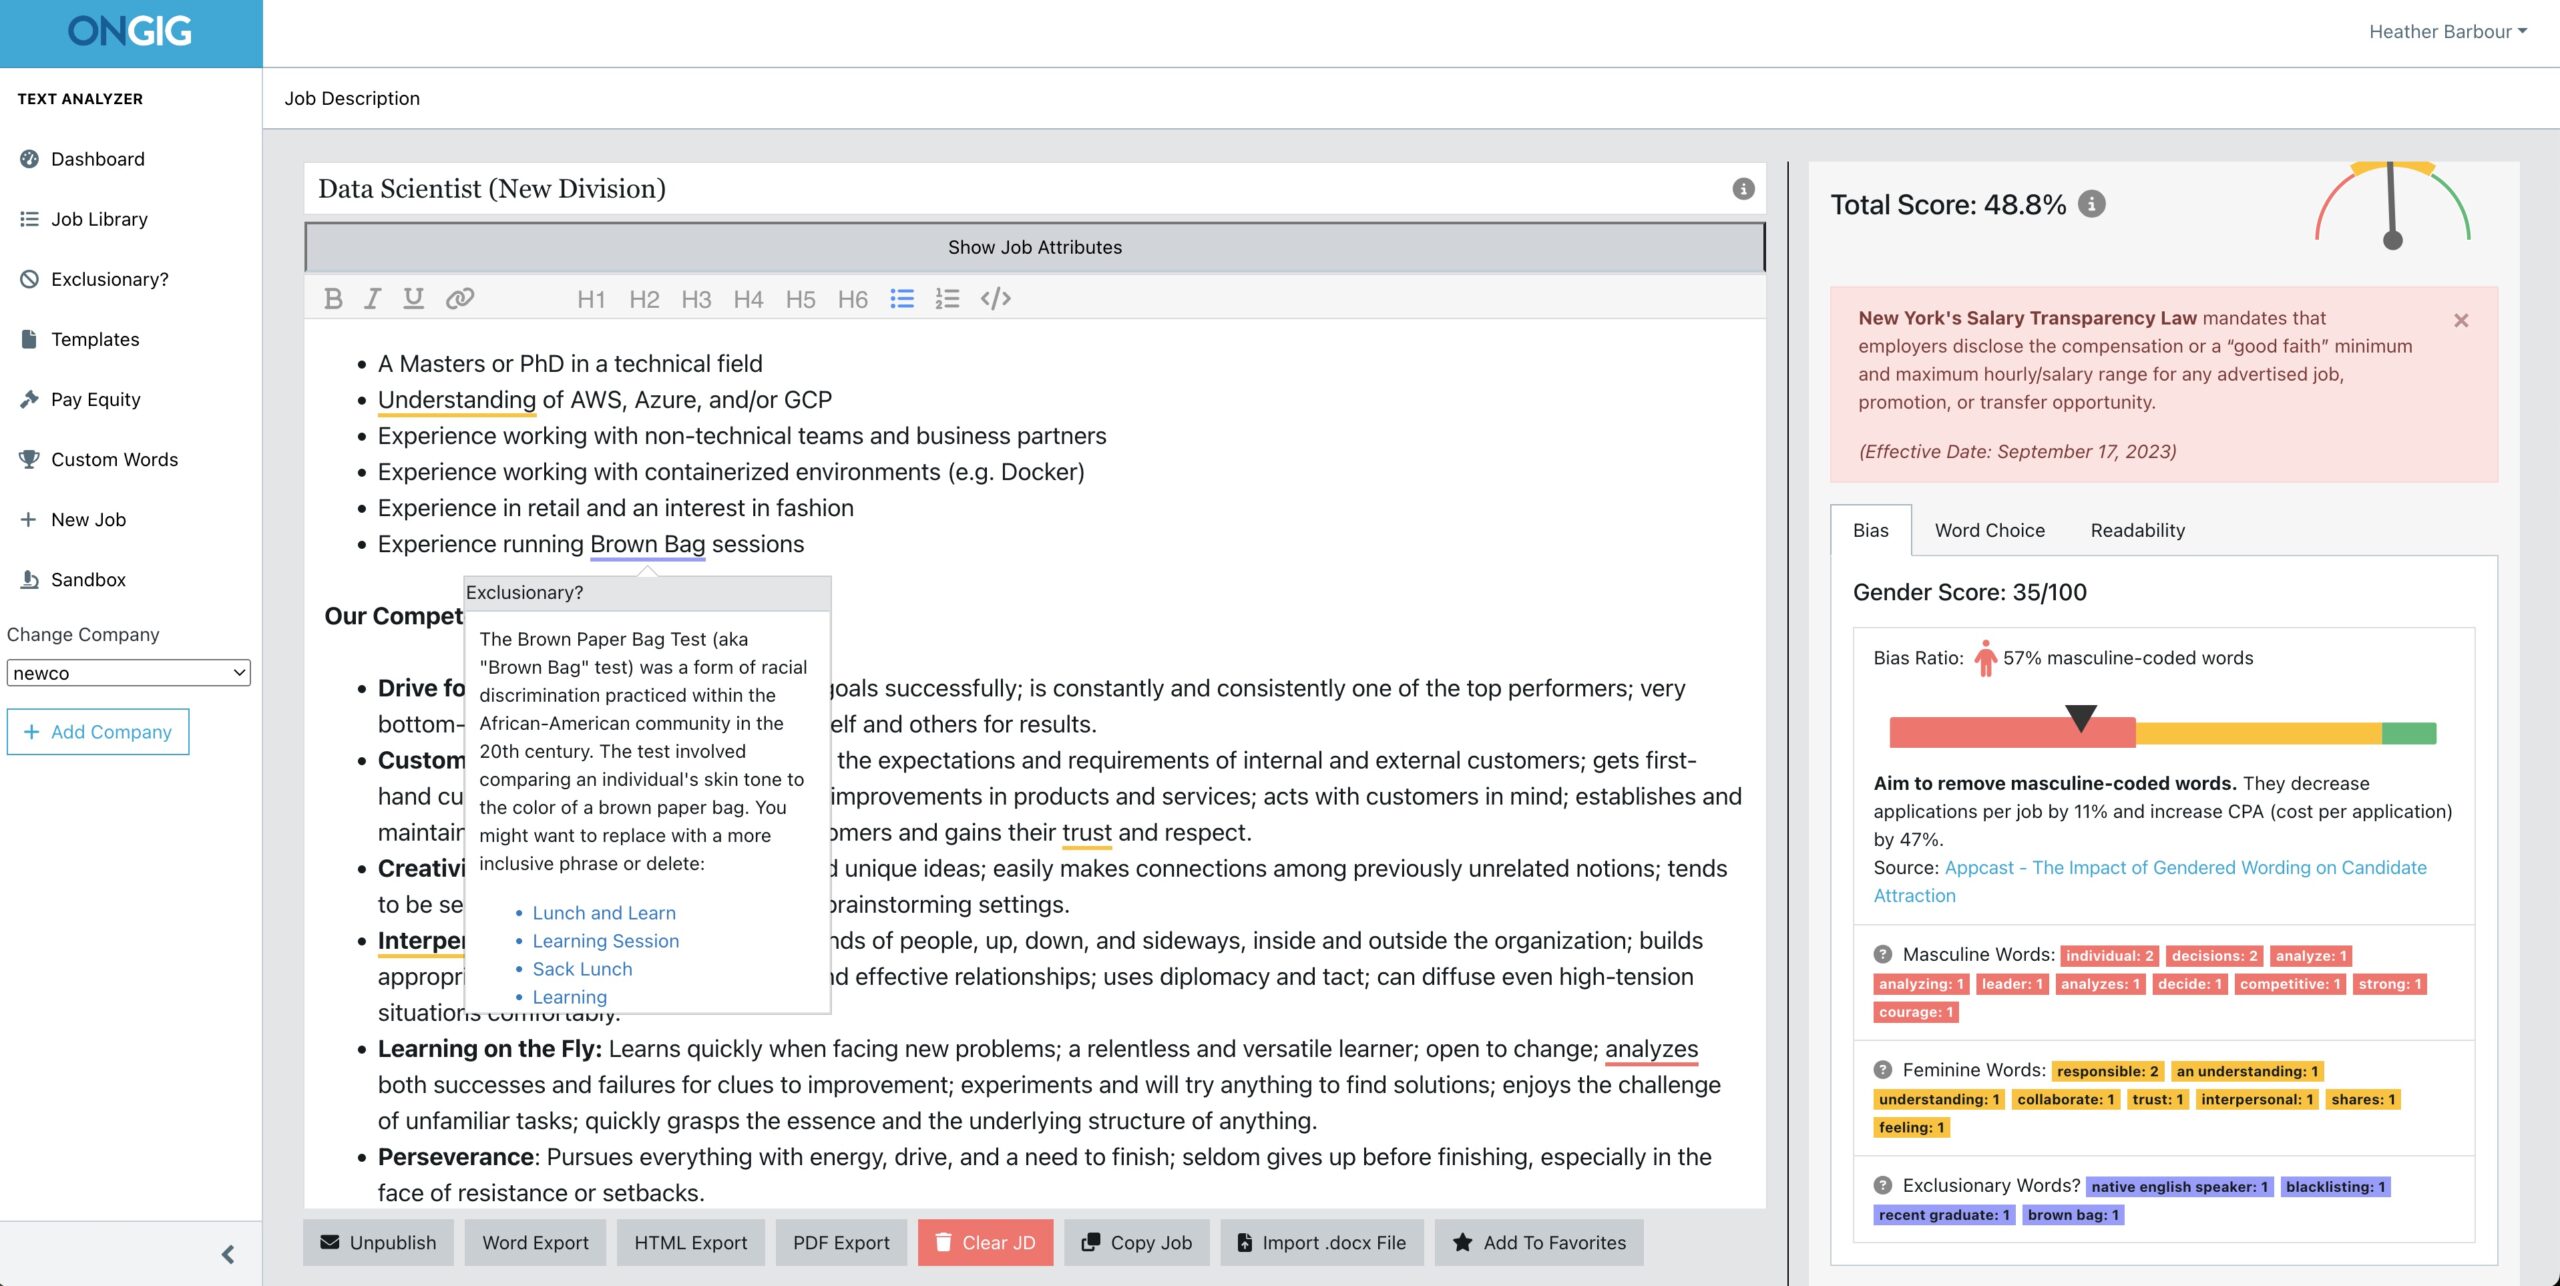The height and width of the screenshot is (1286, 2560).
Task: Click the exclusionary tag 'native english speaker: 1'
Action: (2179, 1186)
